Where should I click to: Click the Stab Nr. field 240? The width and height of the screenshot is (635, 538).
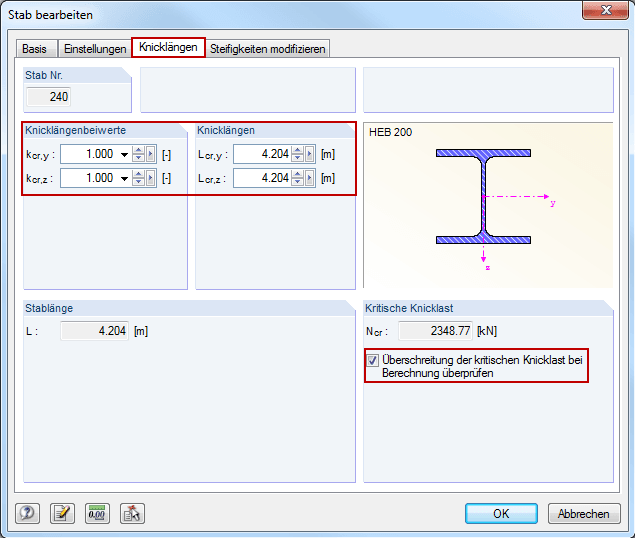pyautogui.click(x=49, y=97)
